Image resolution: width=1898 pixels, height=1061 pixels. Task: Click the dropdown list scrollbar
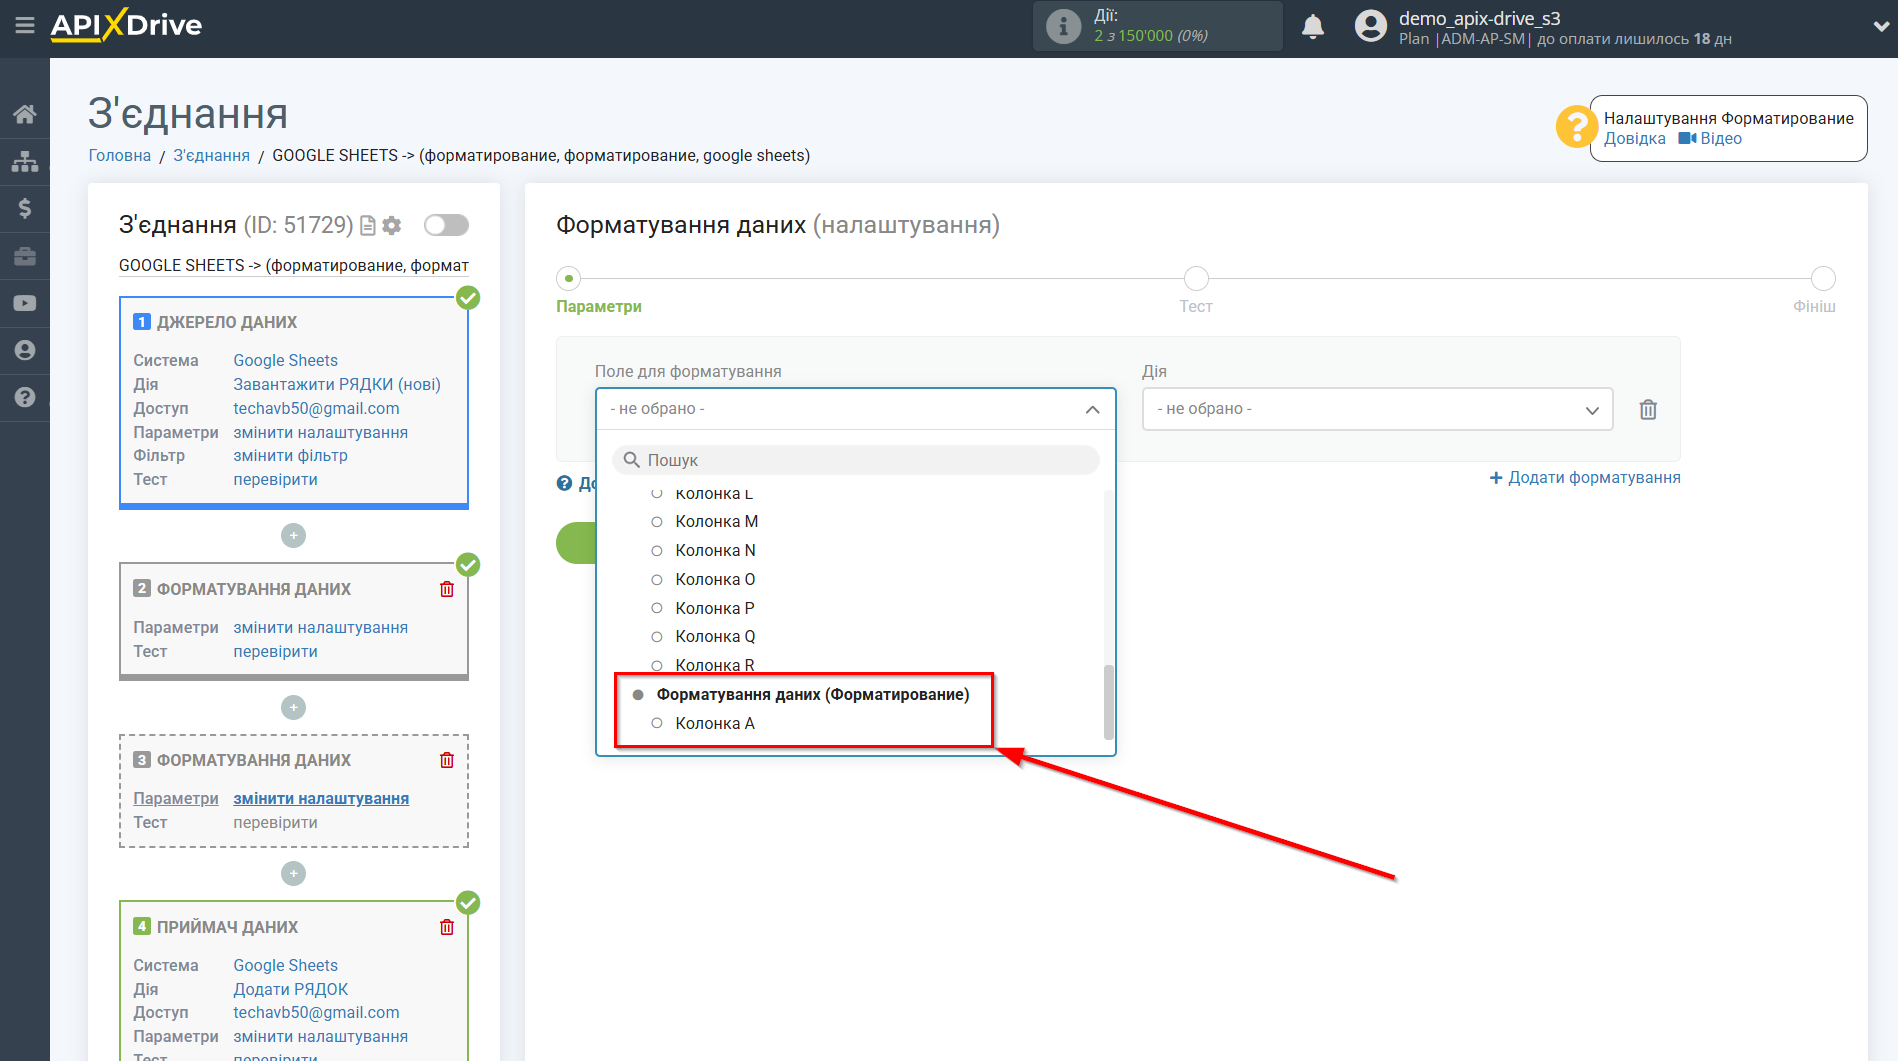[1108, 702]
